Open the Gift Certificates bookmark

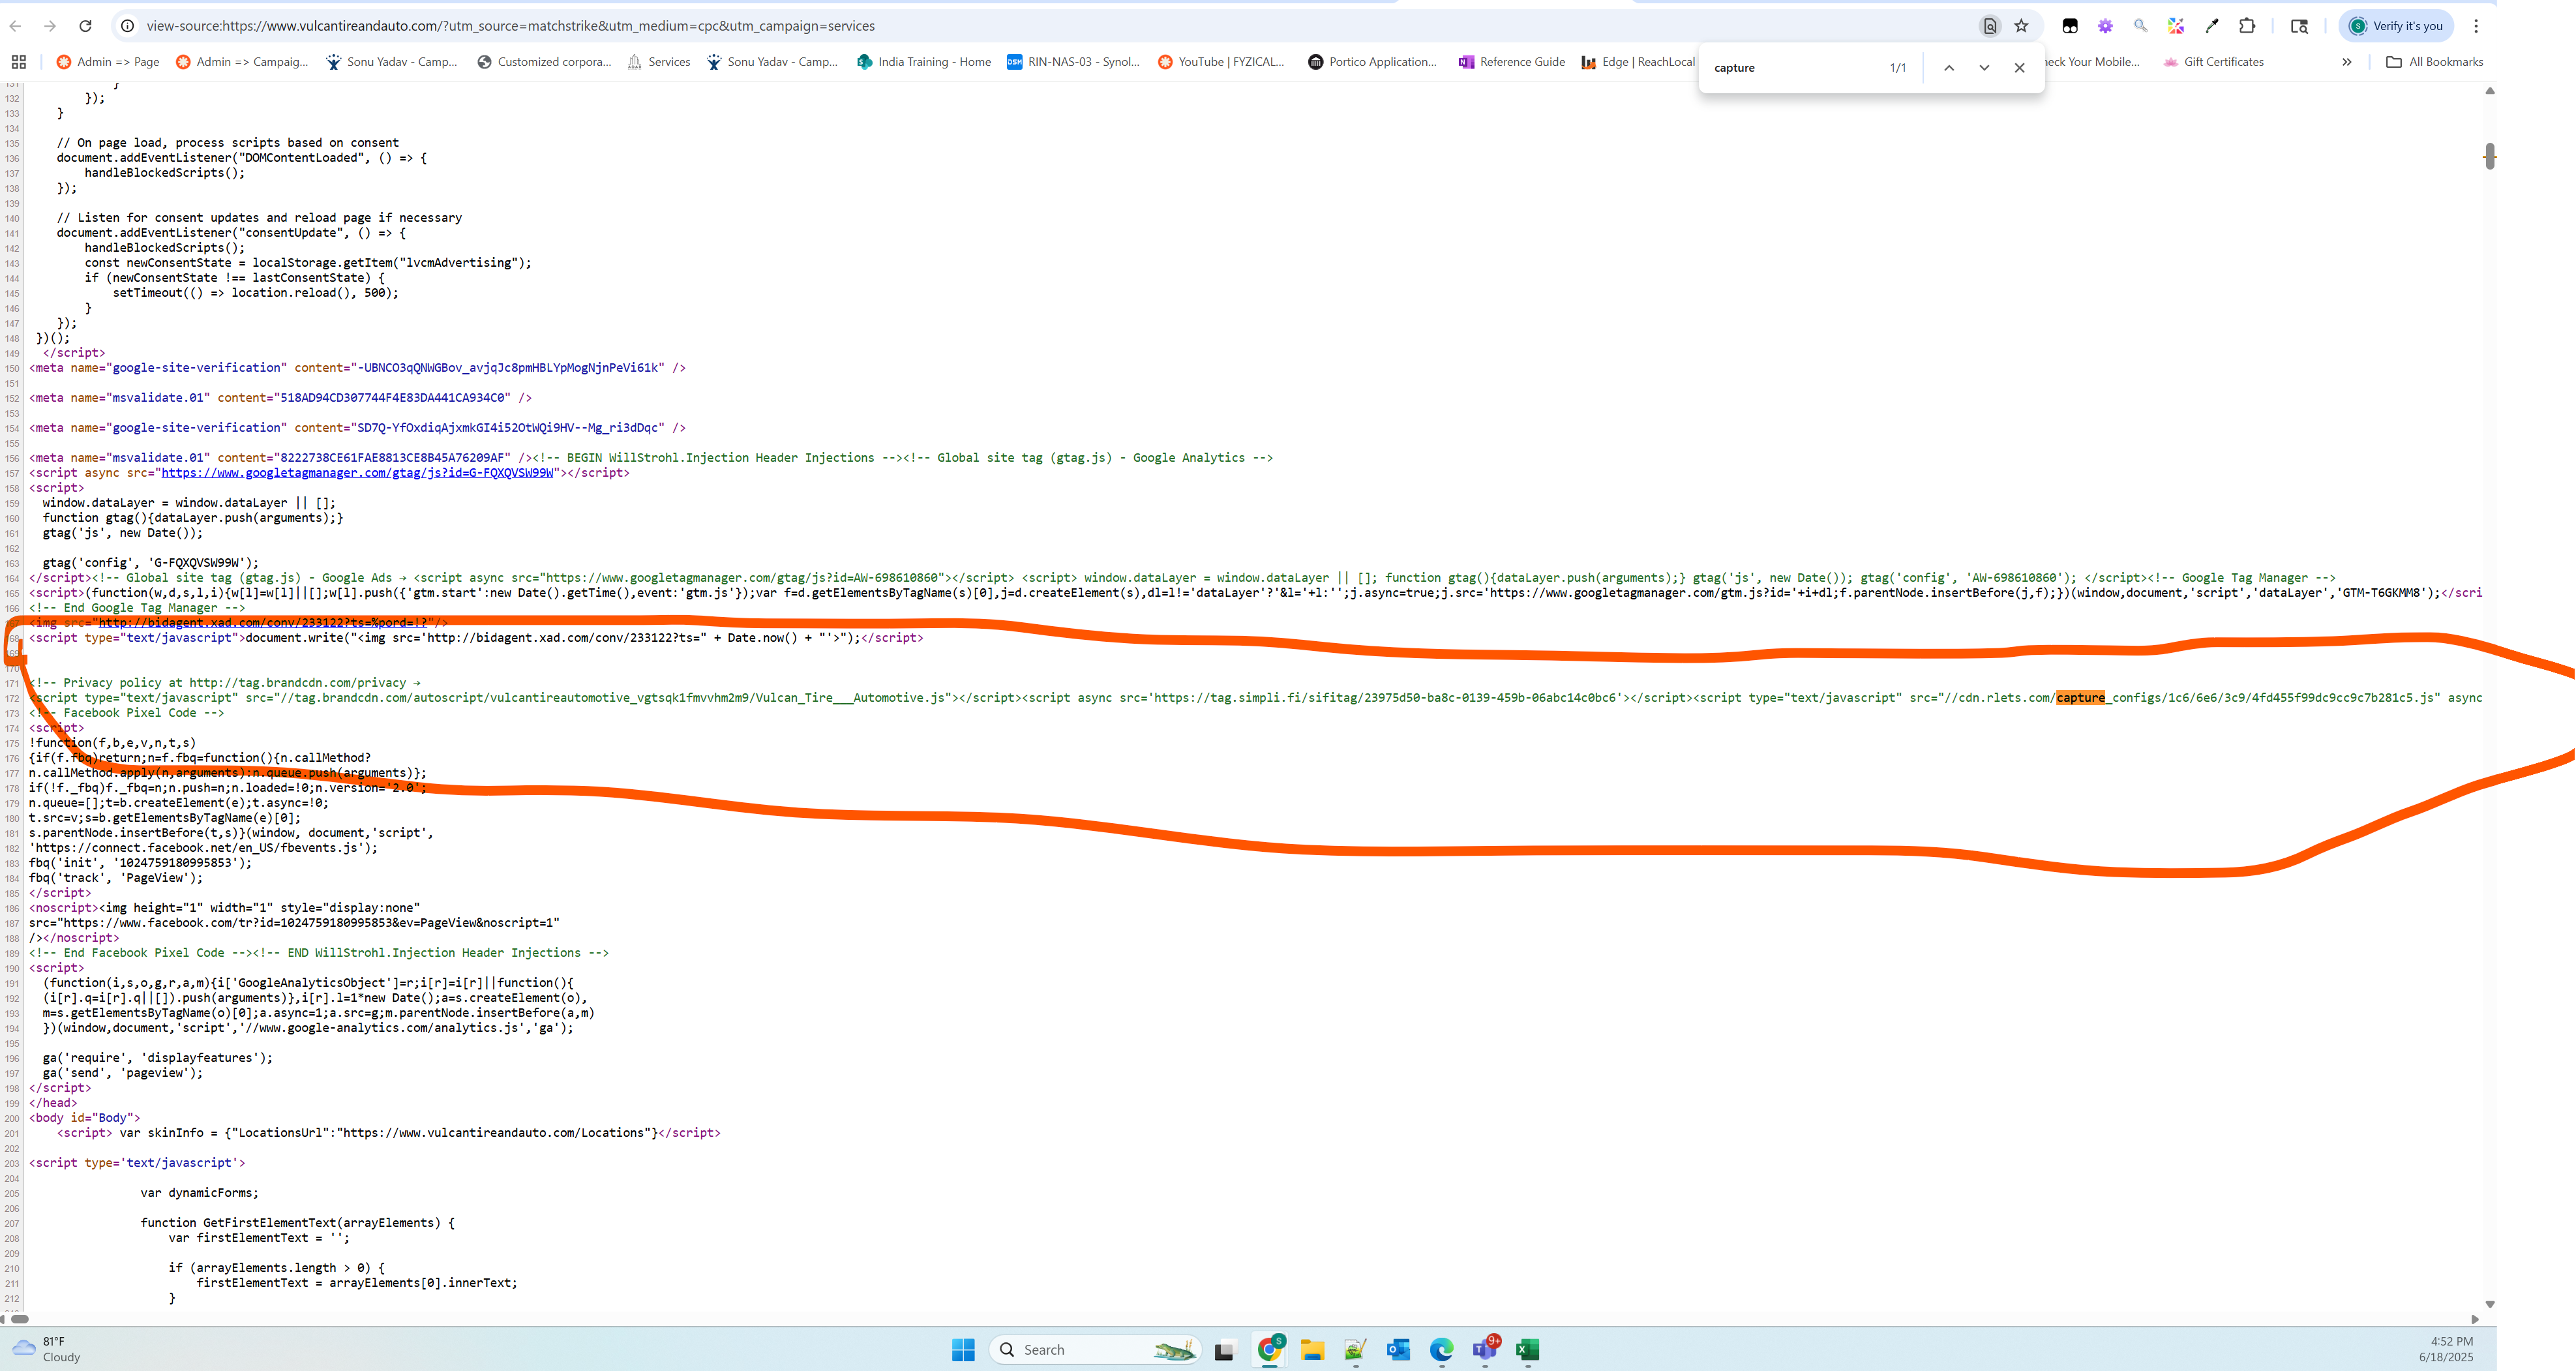click(2213, 62)
